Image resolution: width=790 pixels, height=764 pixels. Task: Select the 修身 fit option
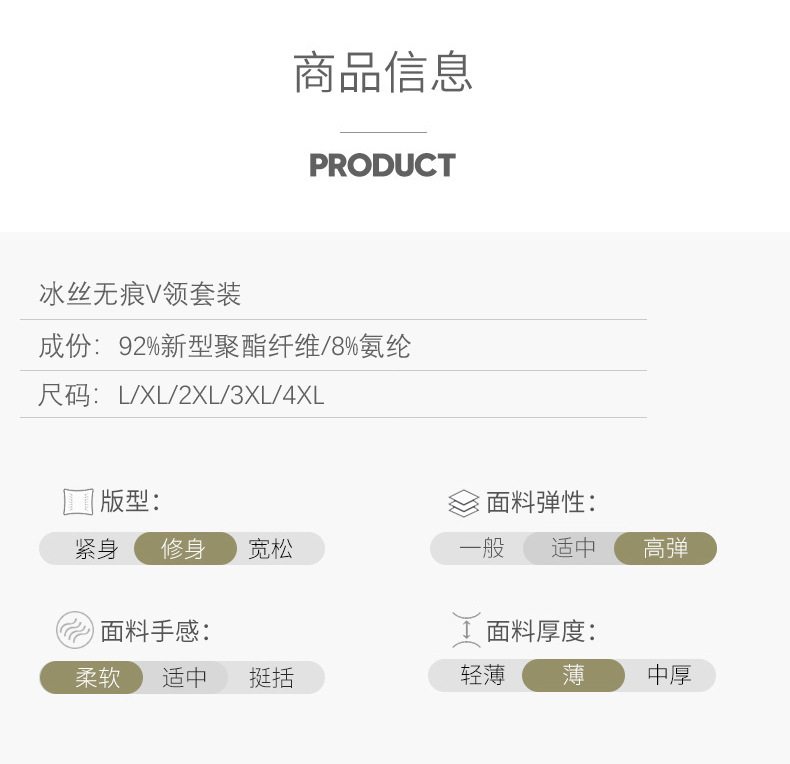click(184, 549)
